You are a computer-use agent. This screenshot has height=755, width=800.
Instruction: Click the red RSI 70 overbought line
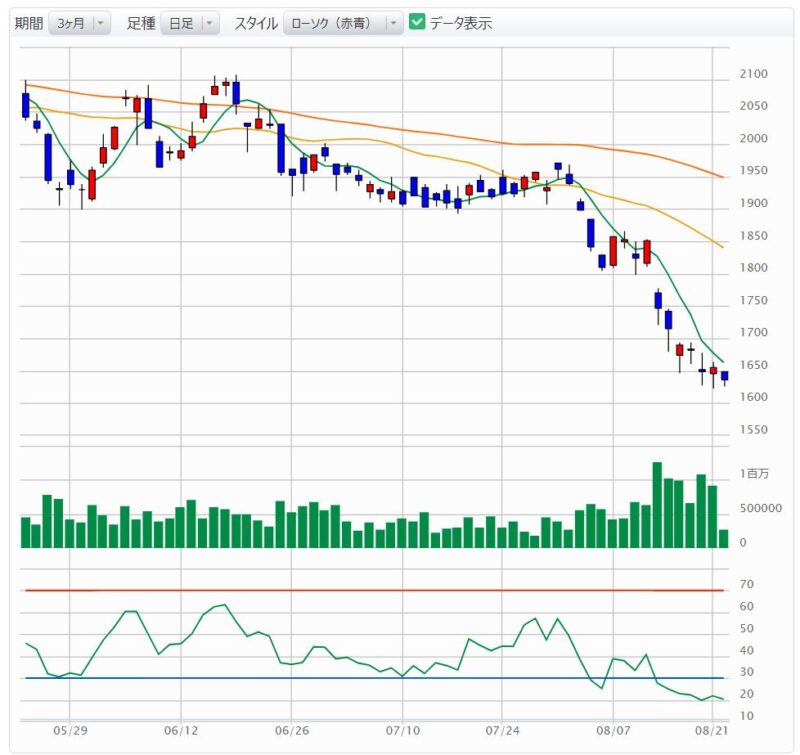(x=374, y=591)
